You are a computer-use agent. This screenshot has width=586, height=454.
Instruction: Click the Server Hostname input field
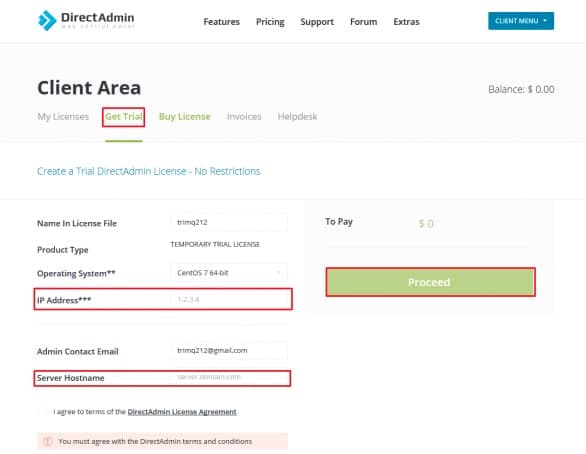tap(229, 377)
